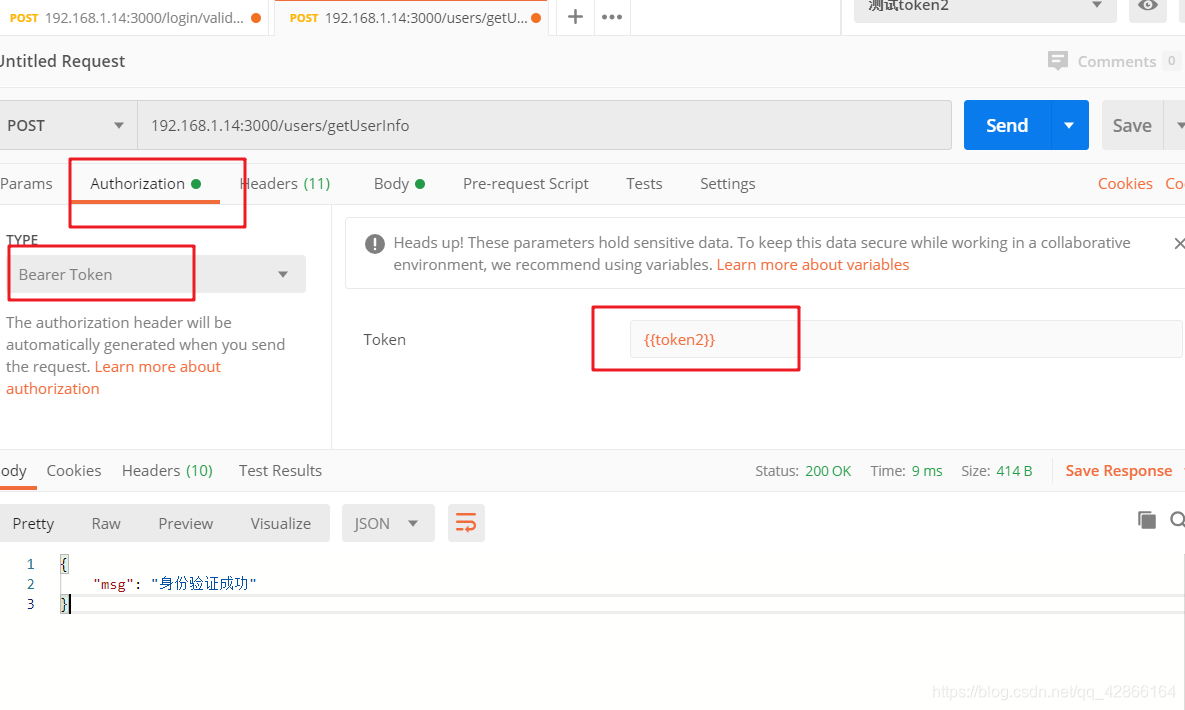Show the response Cookies tab
The image size is (1185, 710).
coord(74,470)
